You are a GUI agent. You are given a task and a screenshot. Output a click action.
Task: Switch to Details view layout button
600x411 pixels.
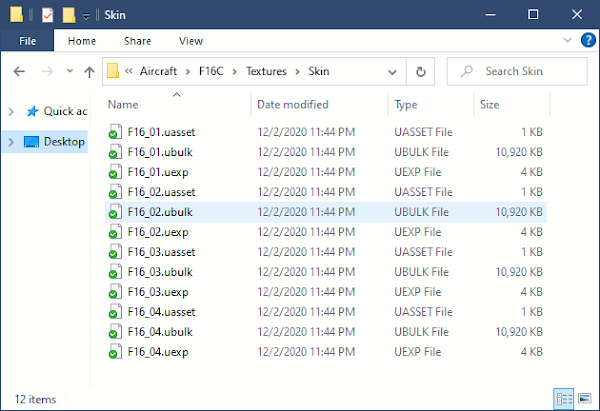pos(564,399)
